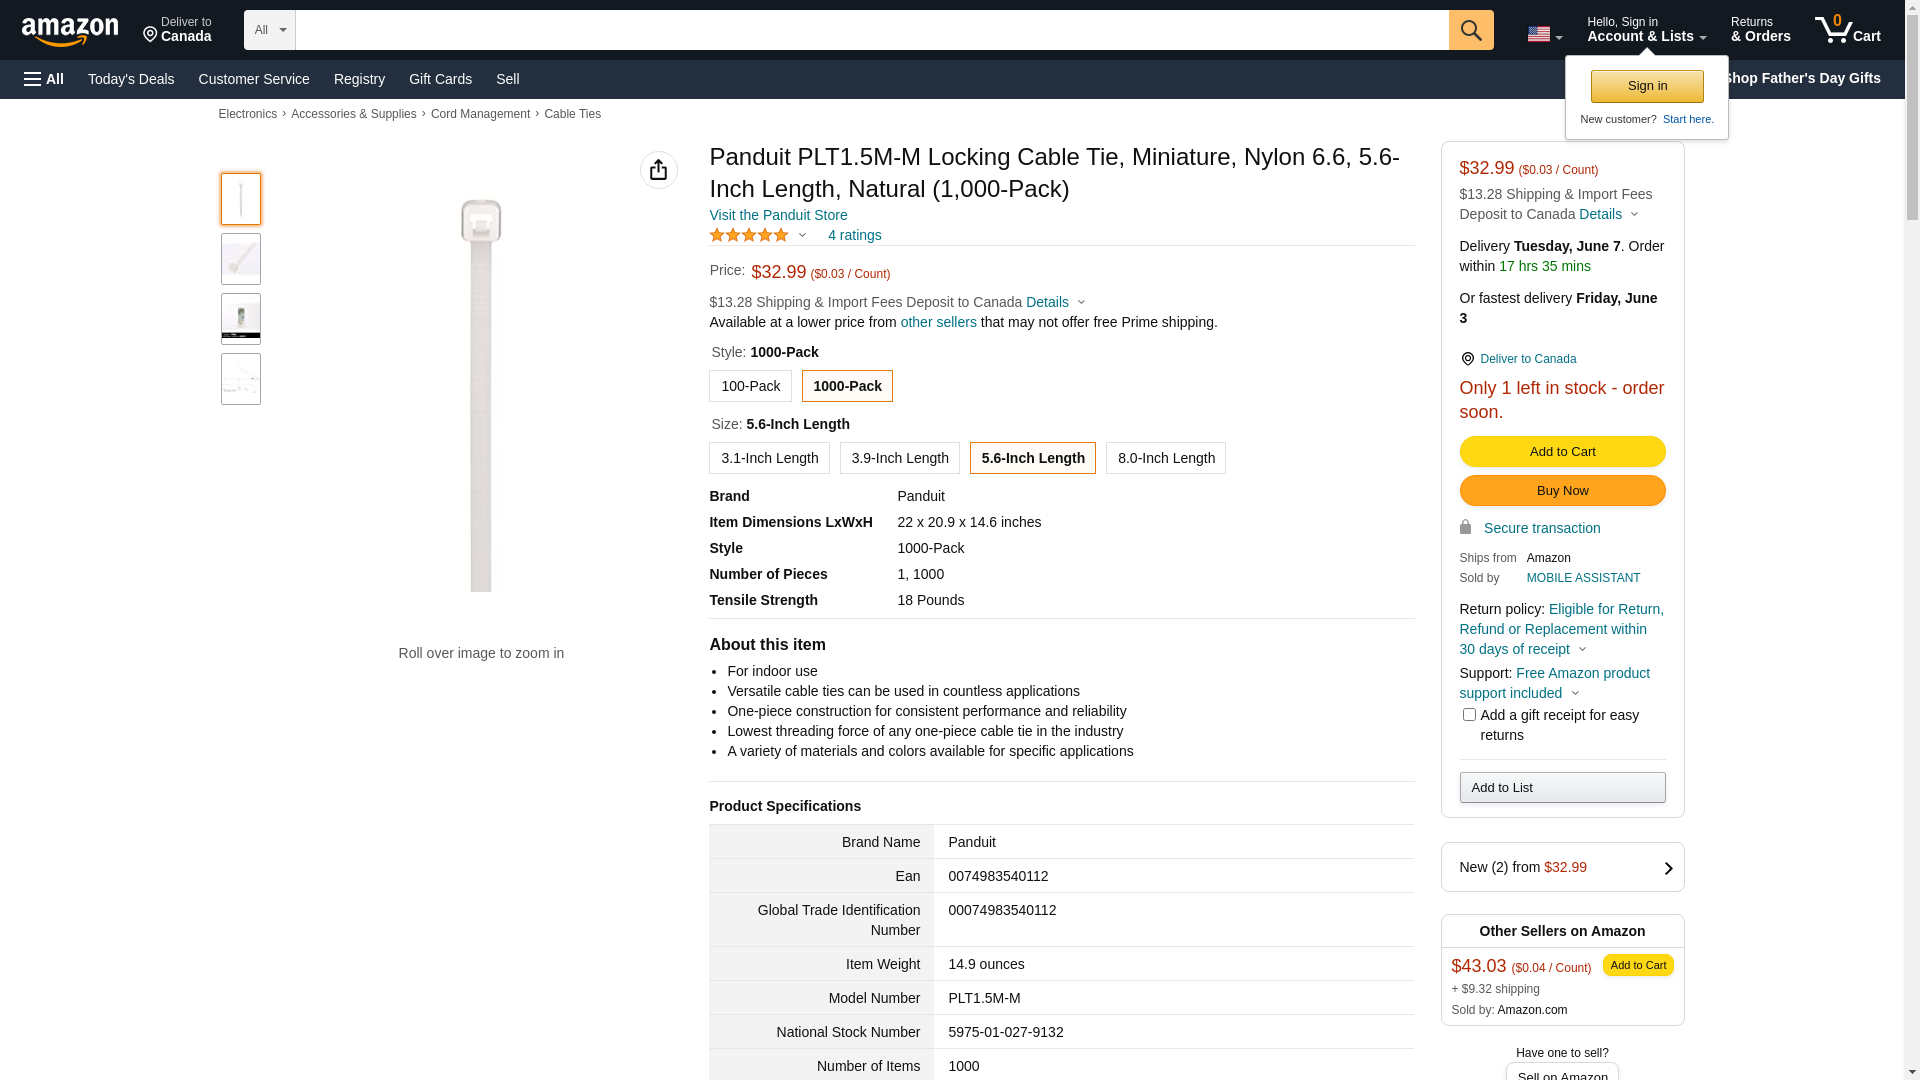The image size is (1920, 1080).
Task: Click the US flag language selector
Action: click(x=1543, y=34)
